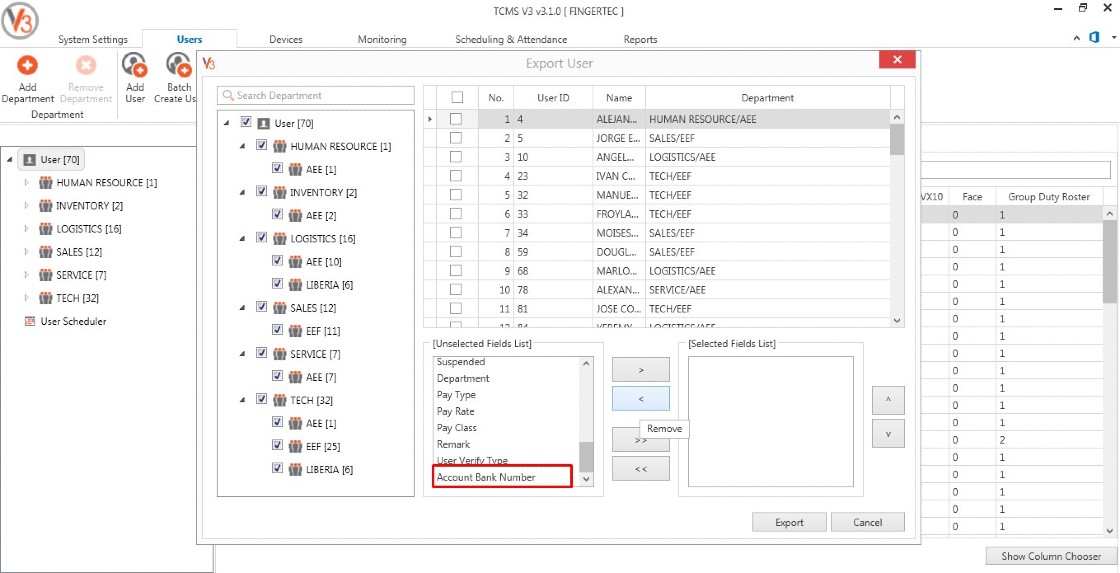This screenshot has height=573, width=1120.
Task: Move selected field up with ^ button
Action: pos(888,401)
